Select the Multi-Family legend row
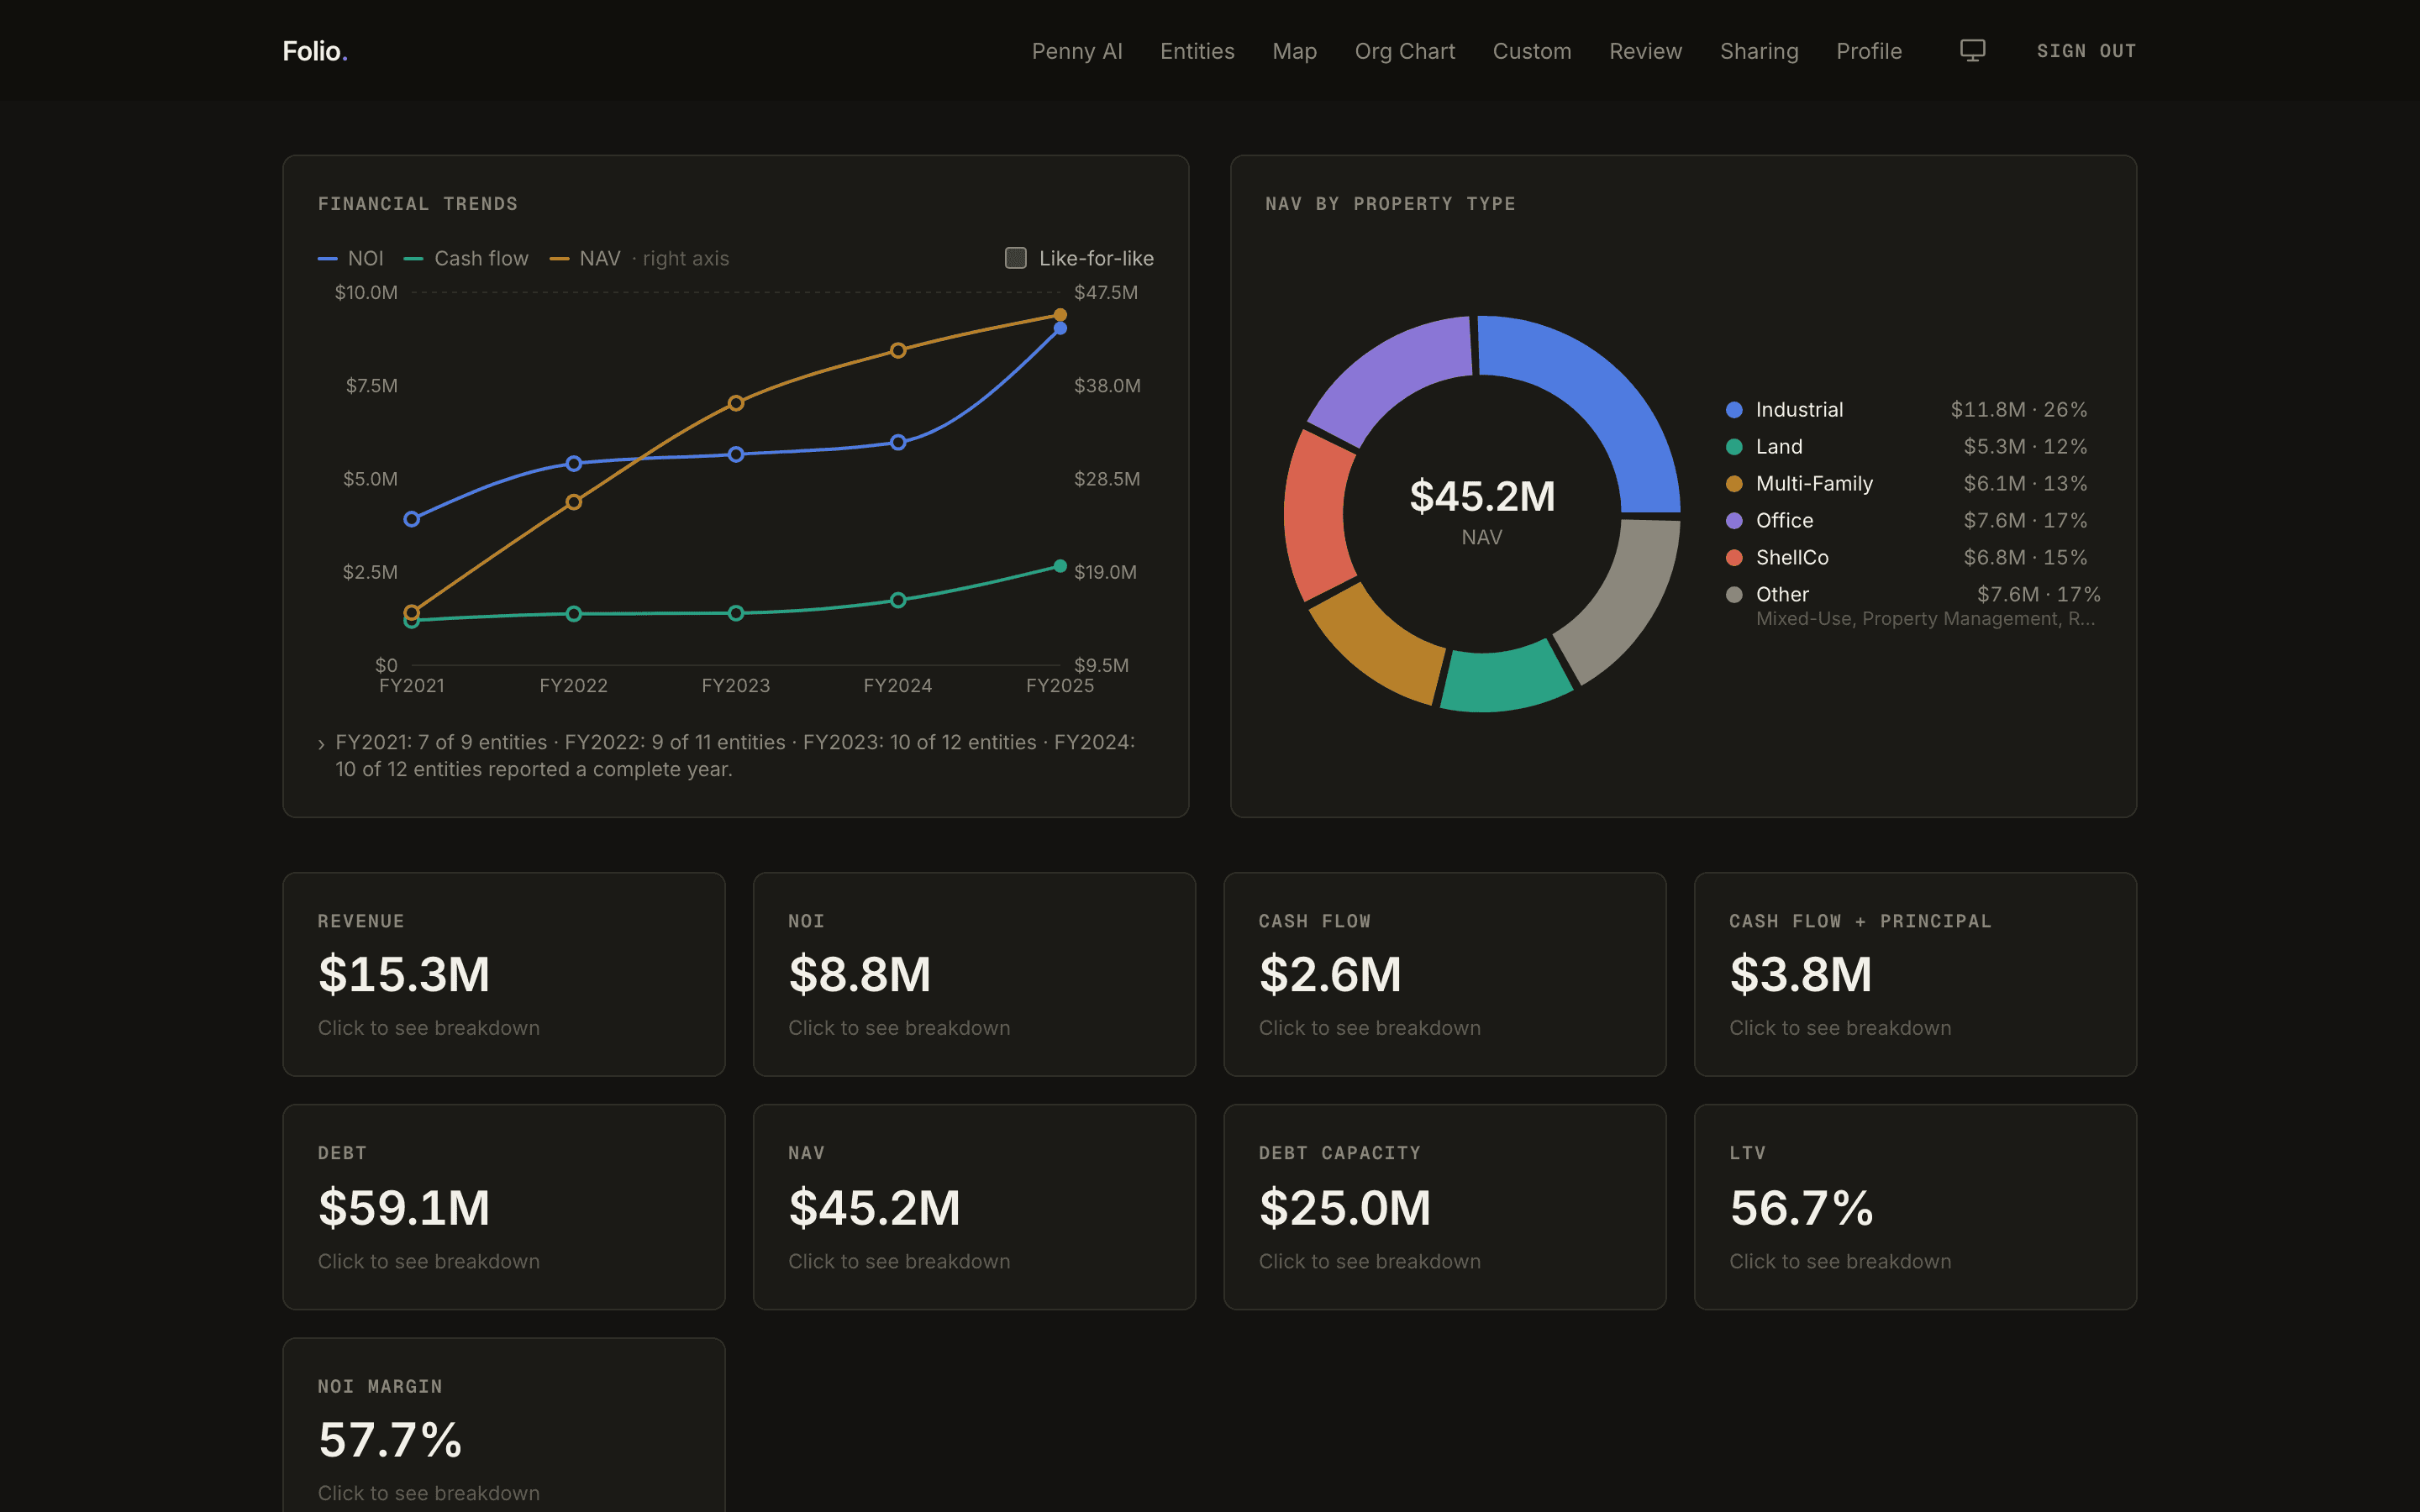The image size is (2420, 1512). point(1906,484)
